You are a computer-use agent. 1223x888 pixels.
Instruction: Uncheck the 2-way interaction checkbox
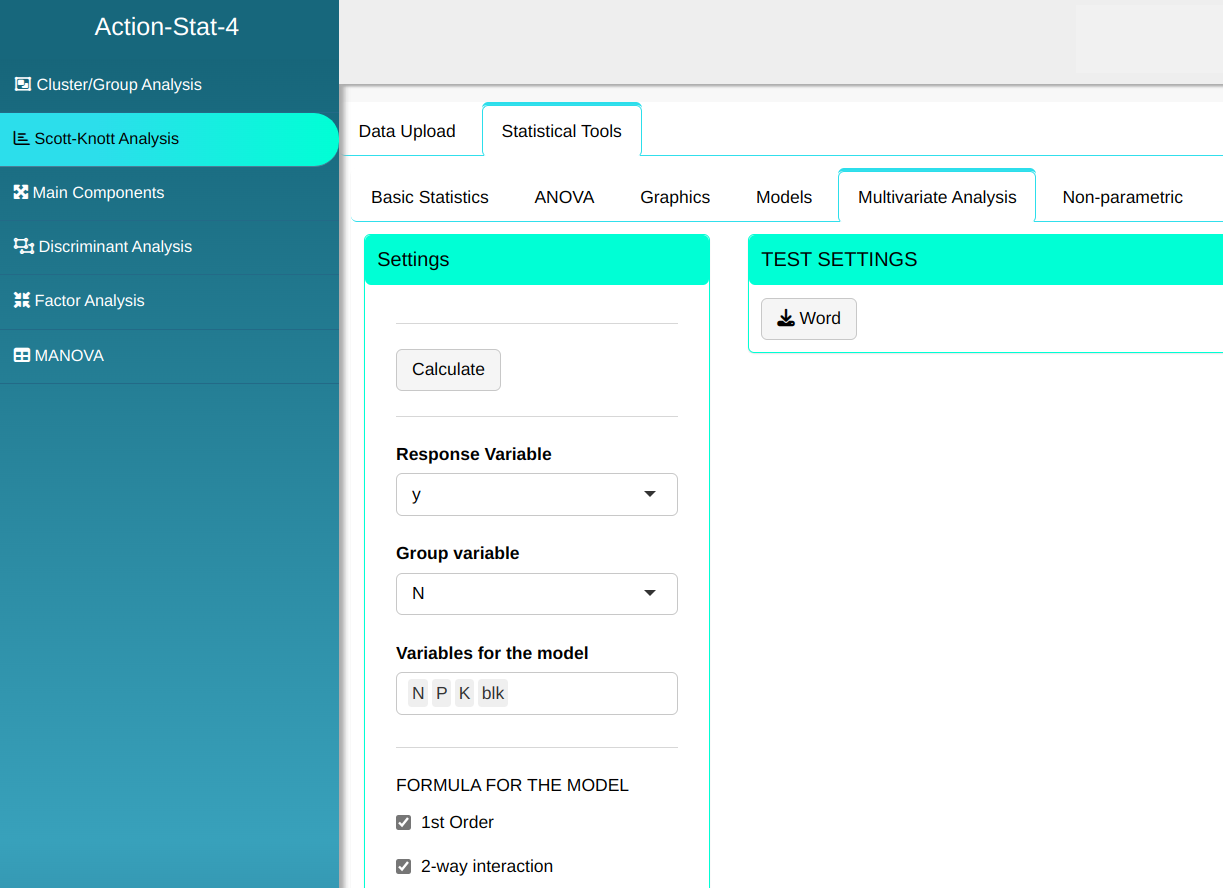[x=404, y=867]
